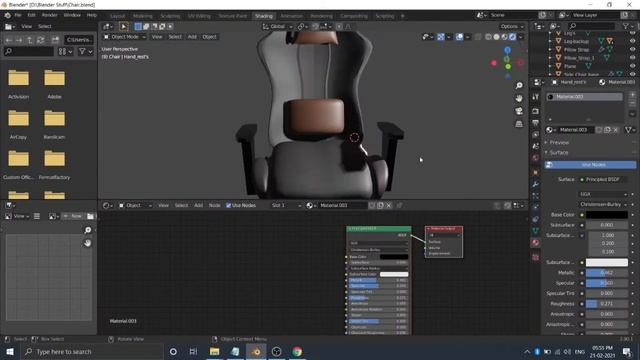The width and height of the screenshot is (640, 360).
Task: Select rendered viewport shading mode
Action: coord(513,37)
